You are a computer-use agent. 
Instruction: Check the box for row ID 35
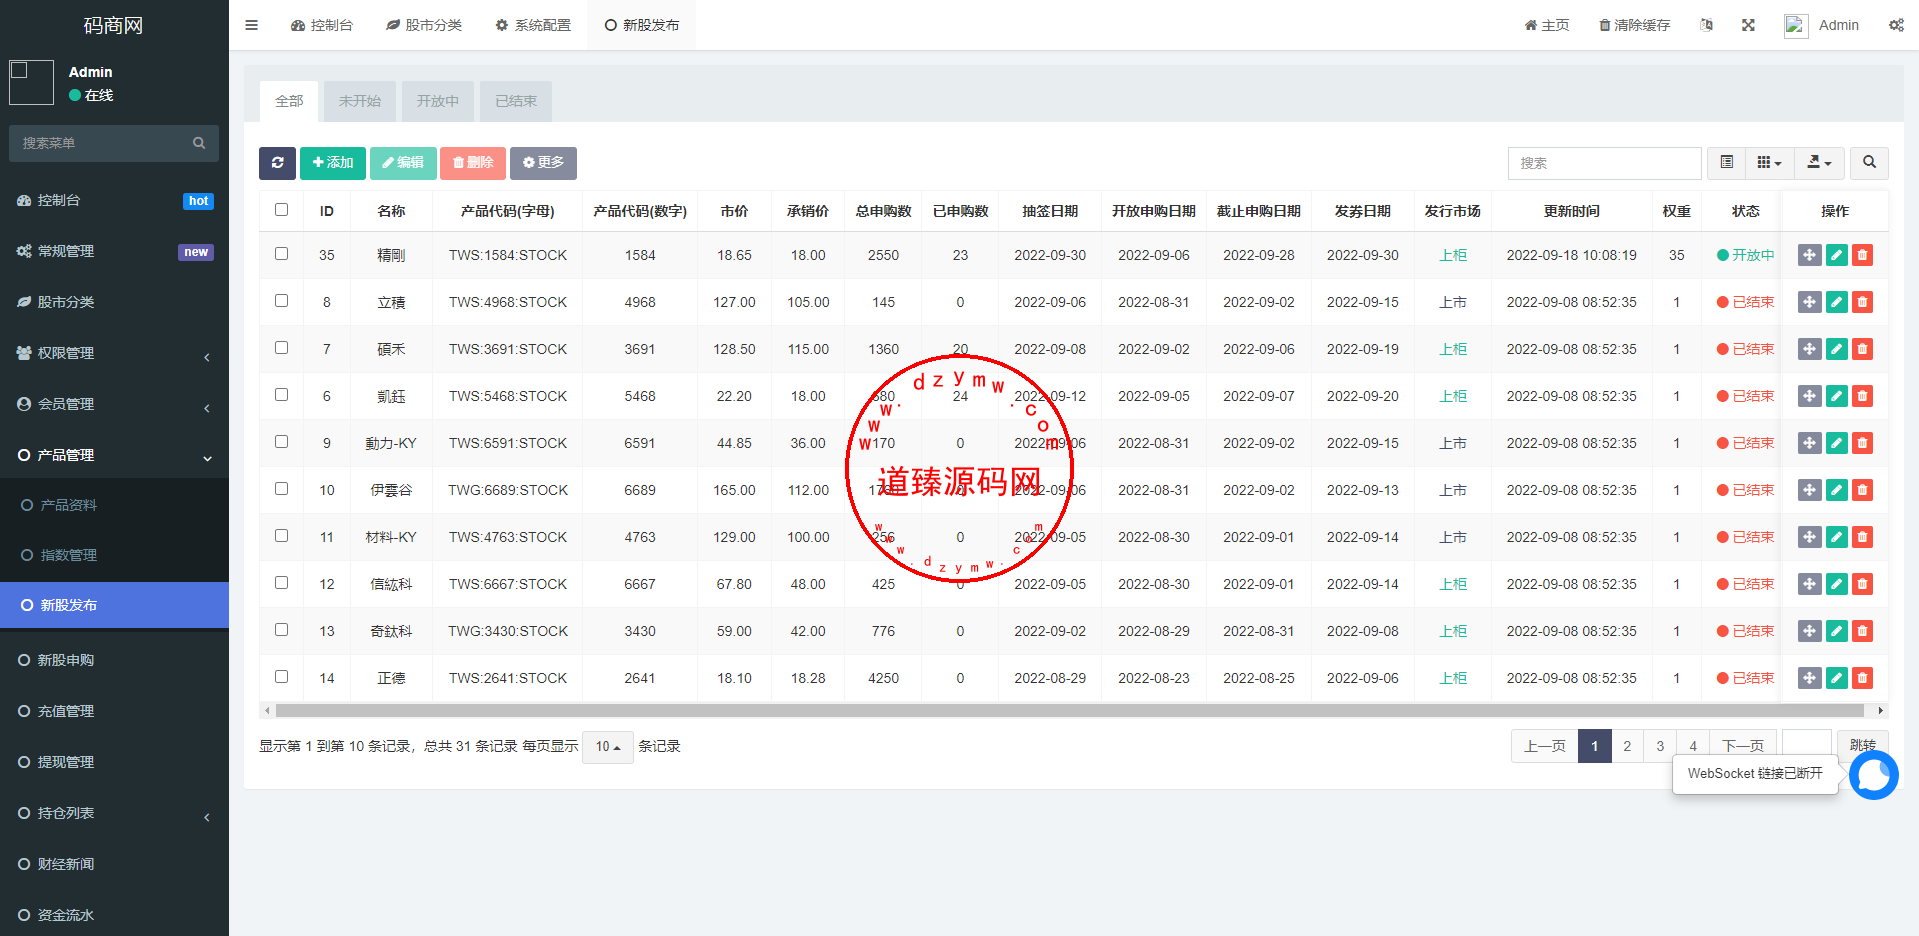[281, 254]
